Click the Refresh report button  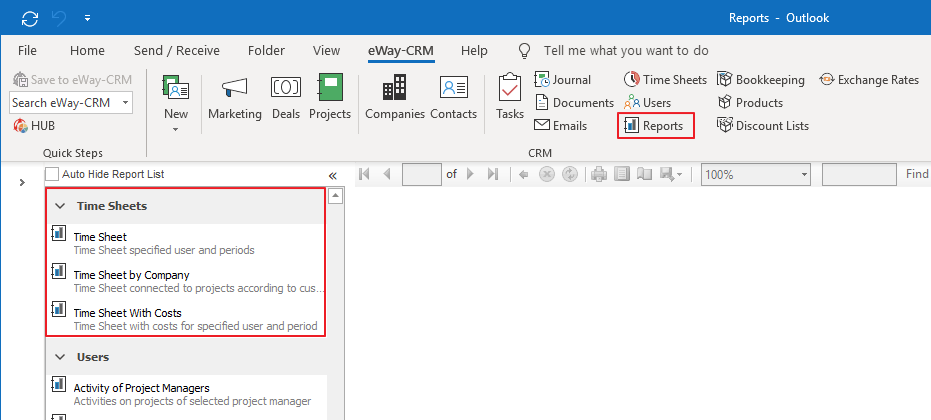click(570, 174)
